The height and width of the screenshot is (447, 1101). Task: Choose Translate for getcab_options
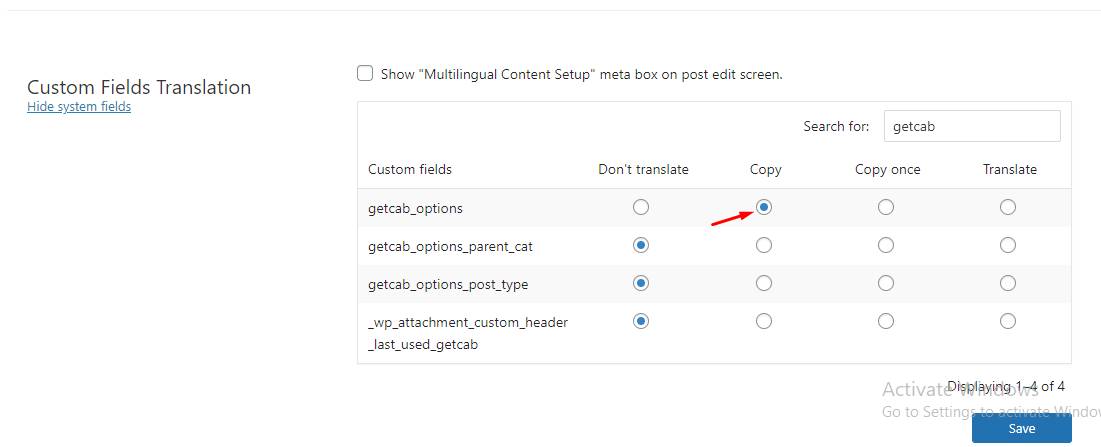point(1008,207)
